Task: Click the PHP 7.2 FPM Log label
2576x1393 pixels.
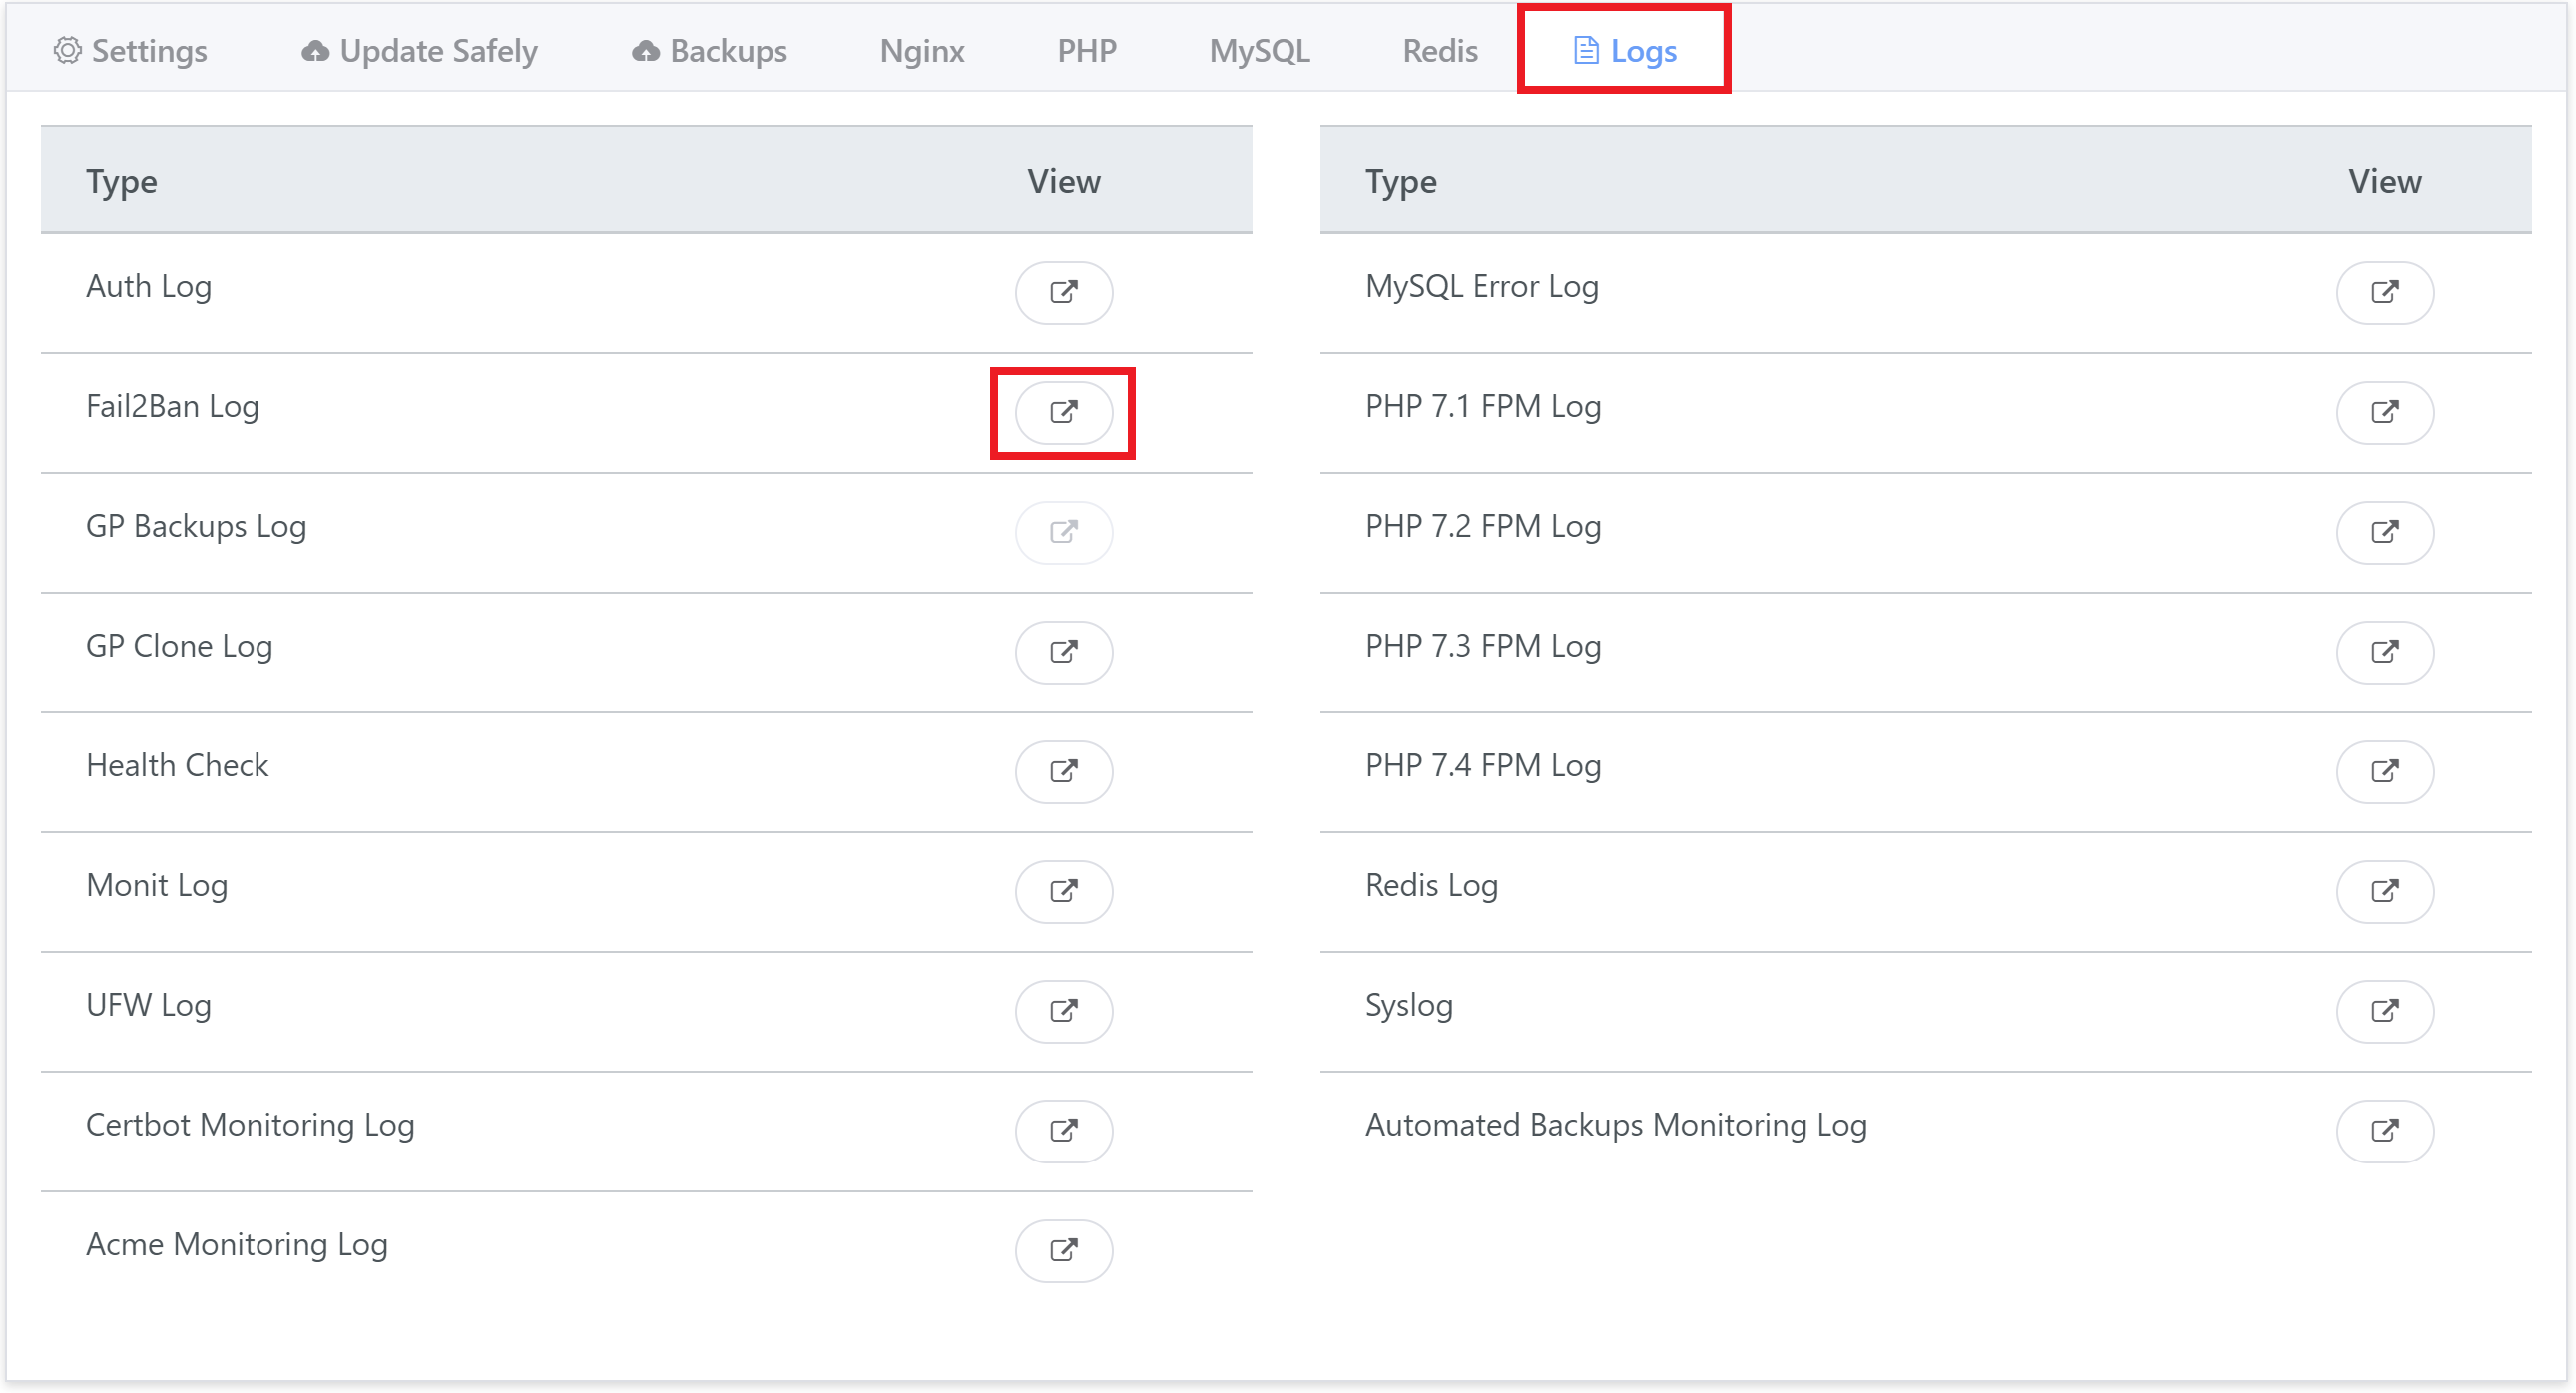Action: (x=1483, y=527)
